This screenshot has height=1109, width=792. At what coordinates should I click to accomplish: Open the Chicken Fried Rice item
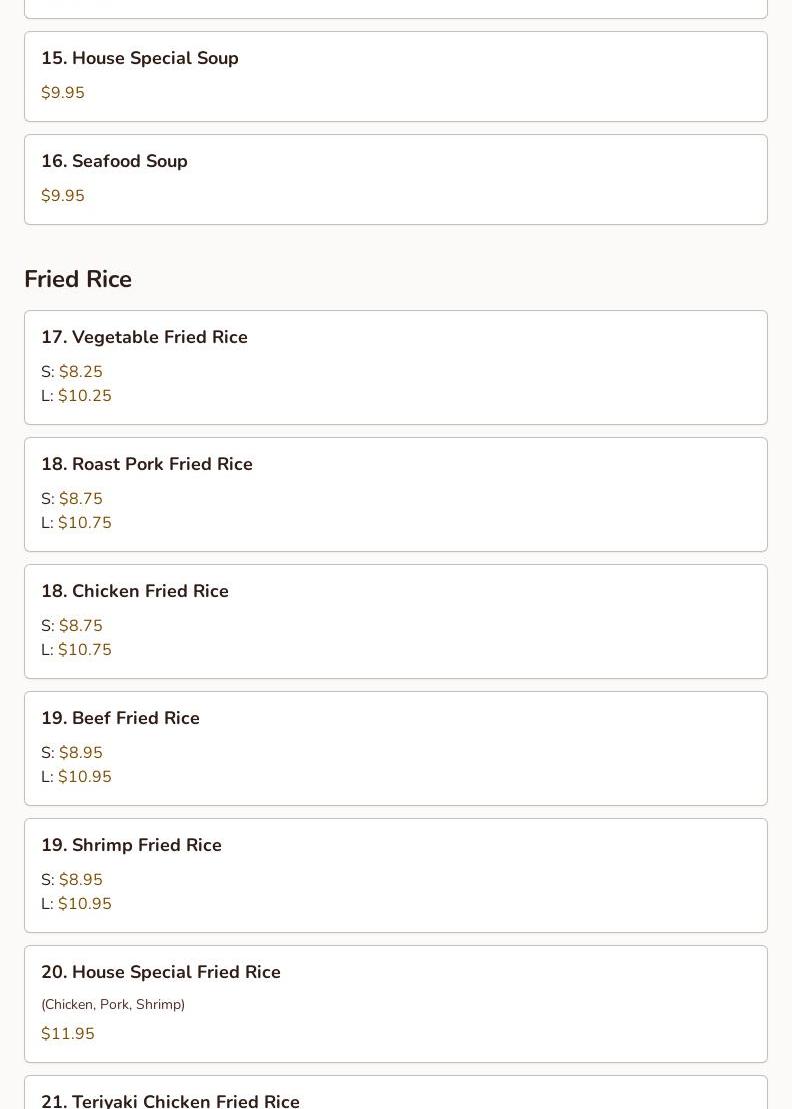pyautogui.click(x=135, y=591)
